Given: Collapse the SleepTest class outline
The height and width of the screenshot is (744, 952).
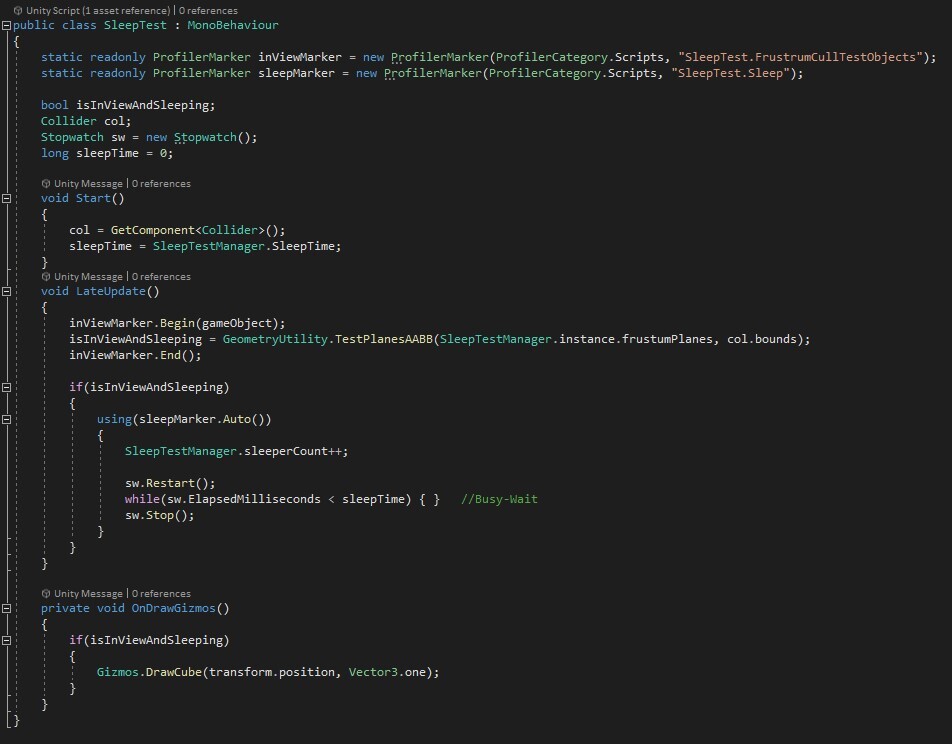Looking at the screenshot, I should (x=6, y=26).
